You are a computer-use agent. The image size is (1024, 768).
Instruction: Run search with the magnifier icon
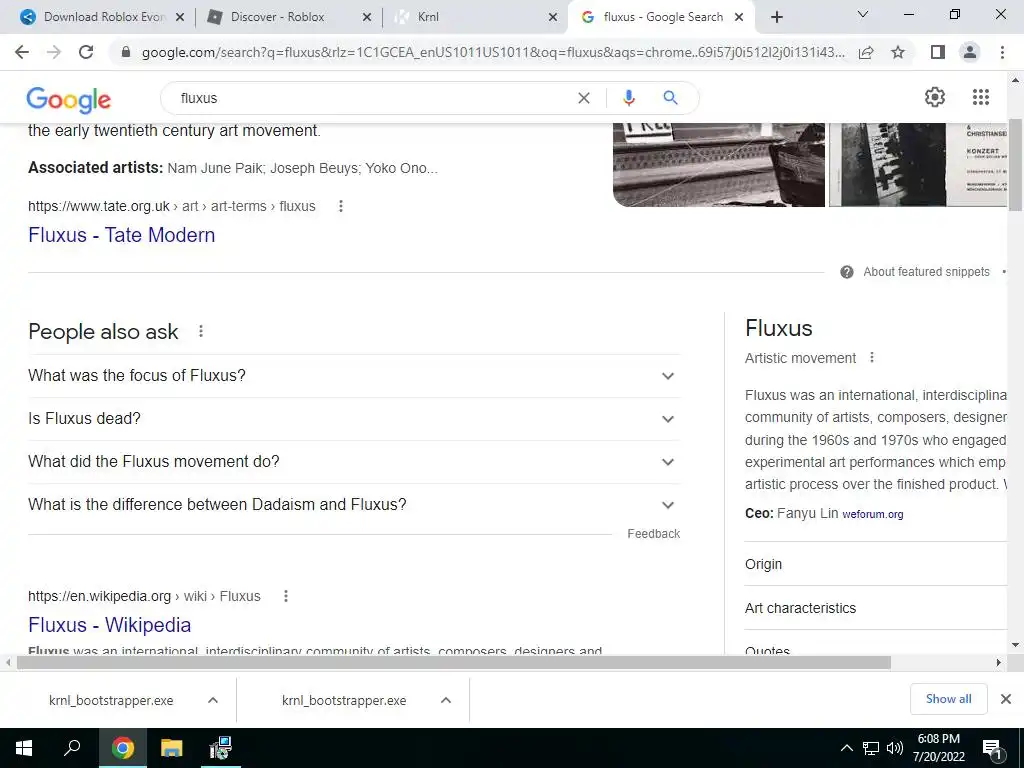670,98
